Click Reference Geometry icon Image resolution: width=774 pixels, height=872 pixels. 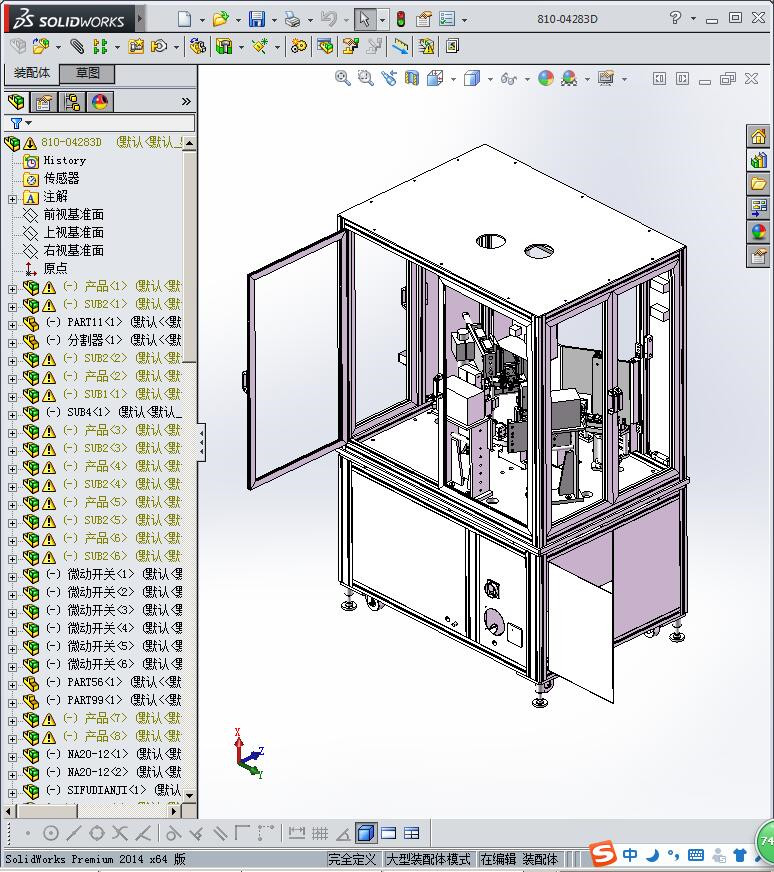click(x=260, y=46)
